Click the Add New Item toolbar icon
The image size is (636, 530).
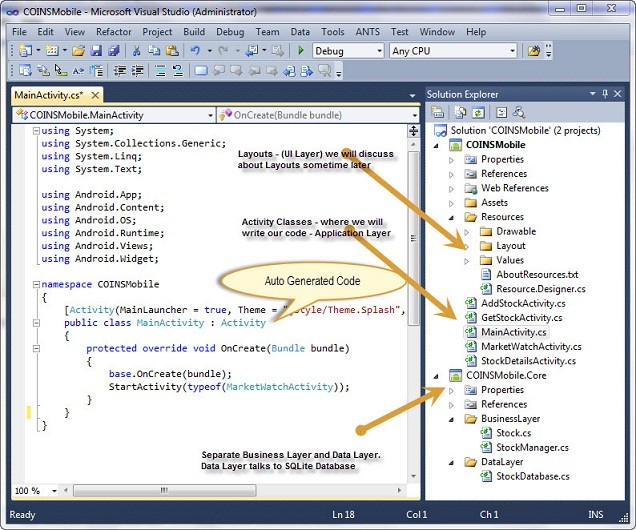tap(52, 51)
